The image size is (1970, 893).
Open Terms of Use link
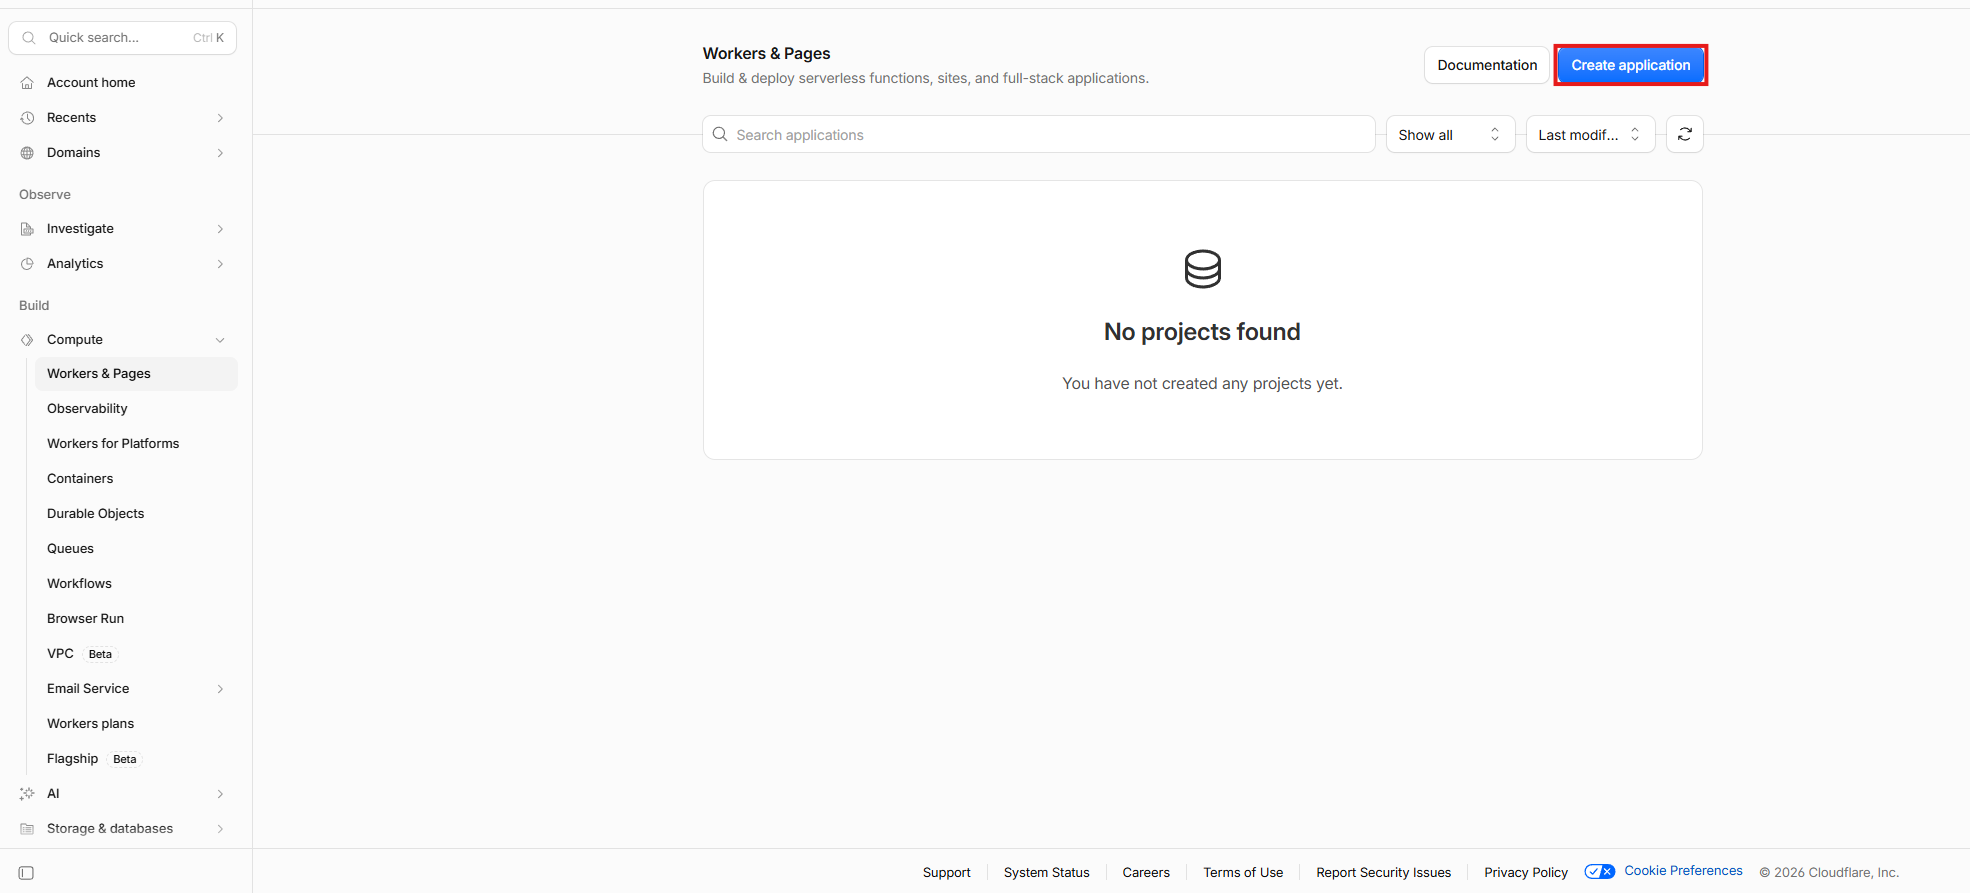tap(1243, 873)
